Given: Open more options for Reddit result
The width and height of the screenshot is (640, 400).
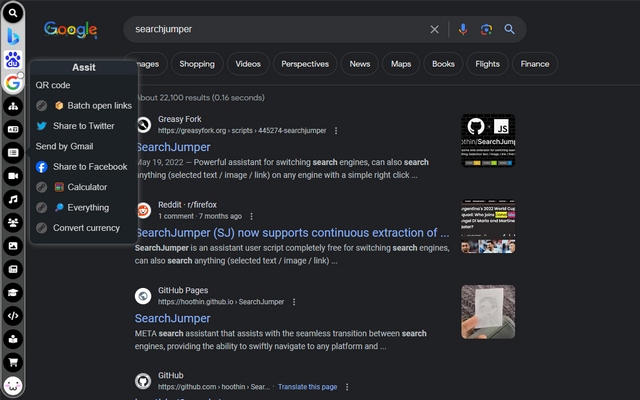Looking at the screenshot, I should coord(251,216).
